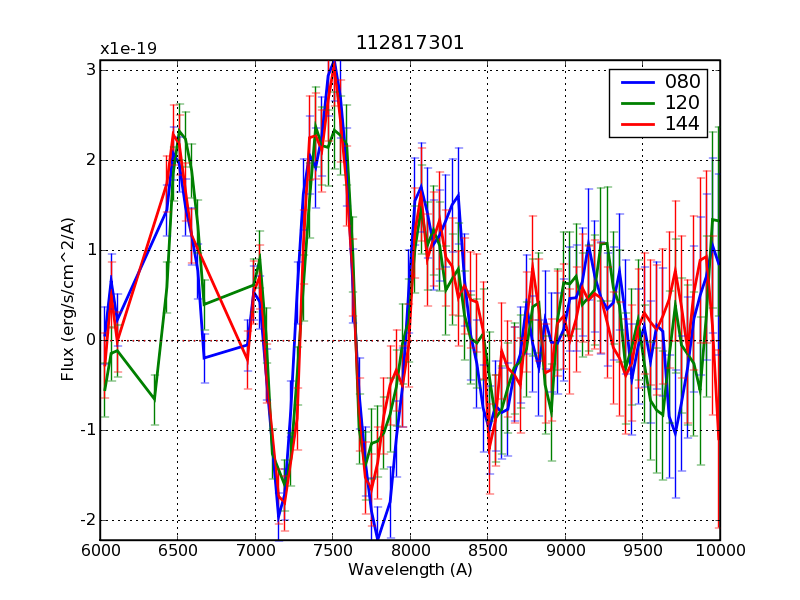
Task: Click the y-axis tick label -1
Action: pyautogui.click(x=87, y=430)
